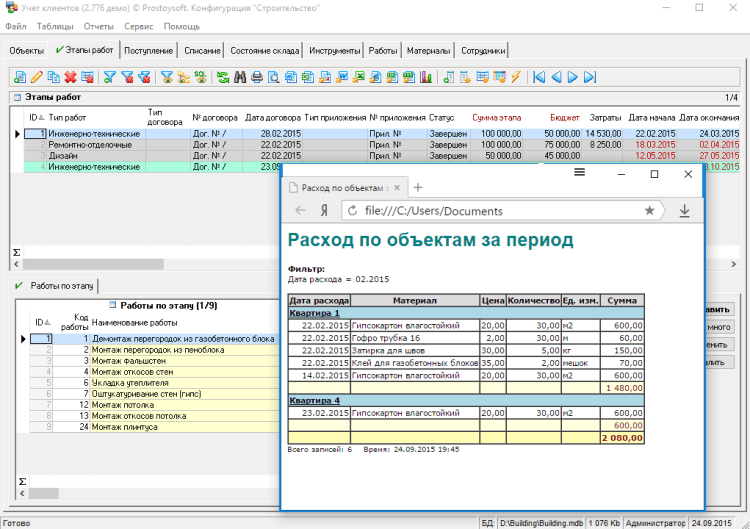Toggle sort on ID column of Работы по этапу
750x529 pixels.
pos(41,322)
